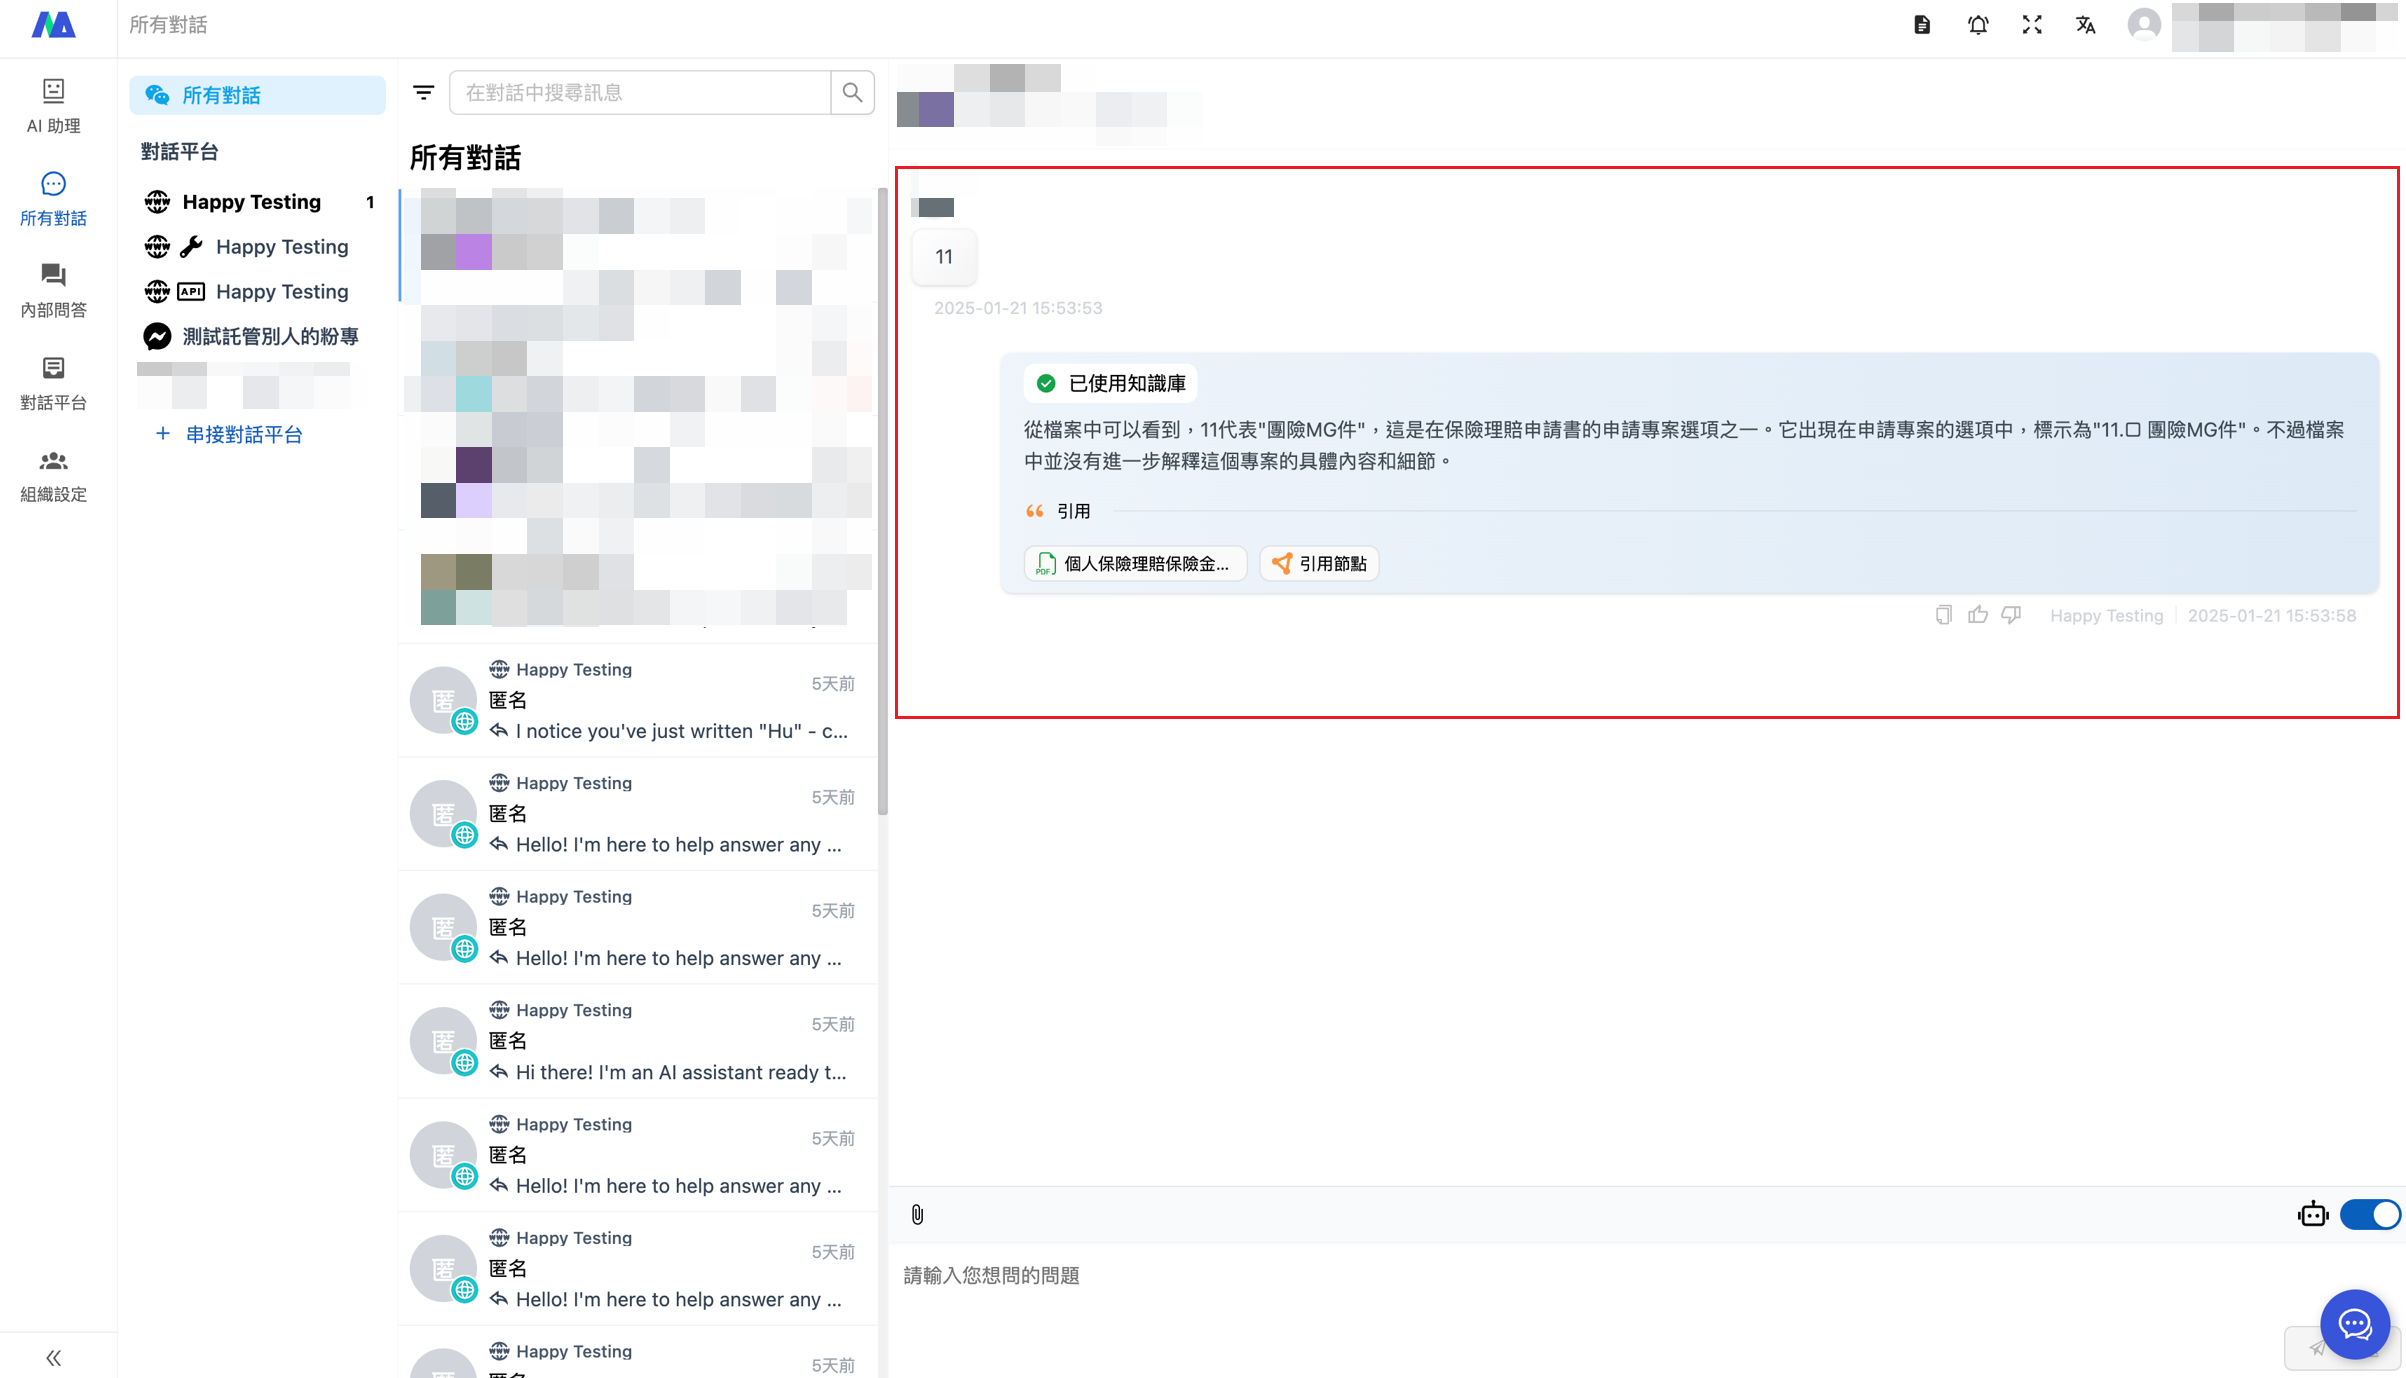Open the language translate icon

pos(2085,25)
